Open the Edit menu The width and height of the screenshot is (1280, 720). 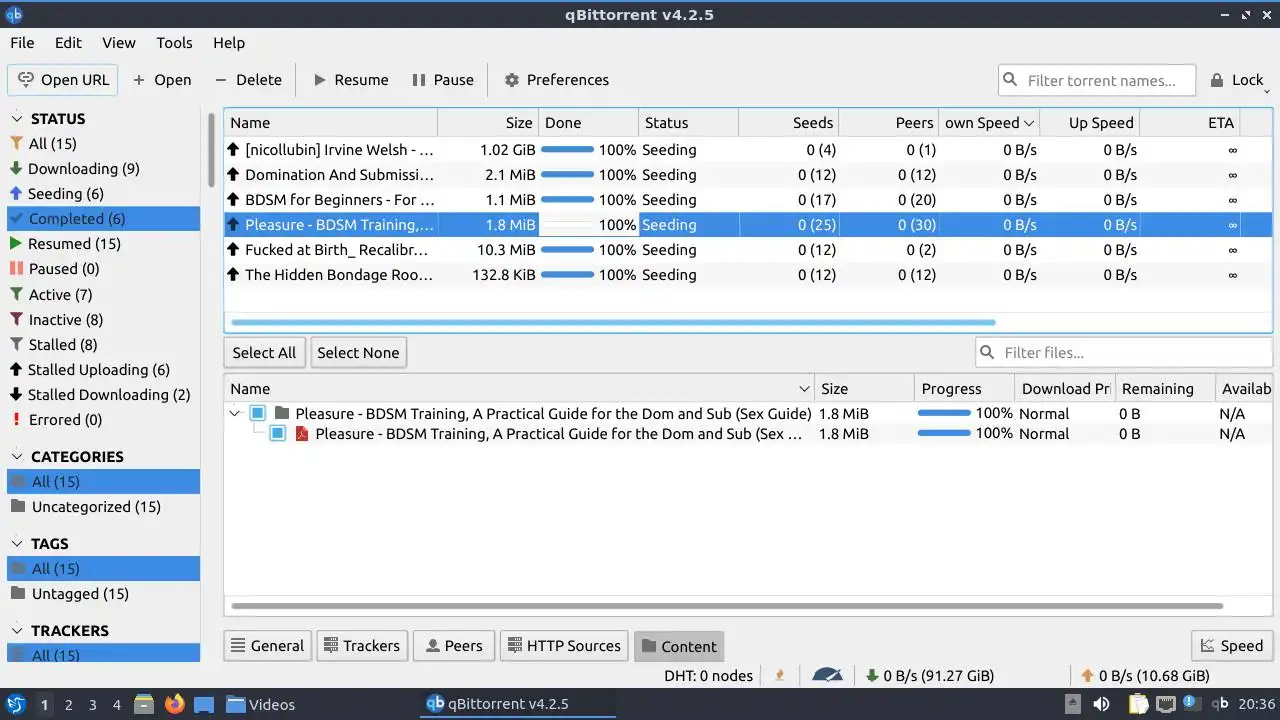pyautogui.click(x=68, y=43)
